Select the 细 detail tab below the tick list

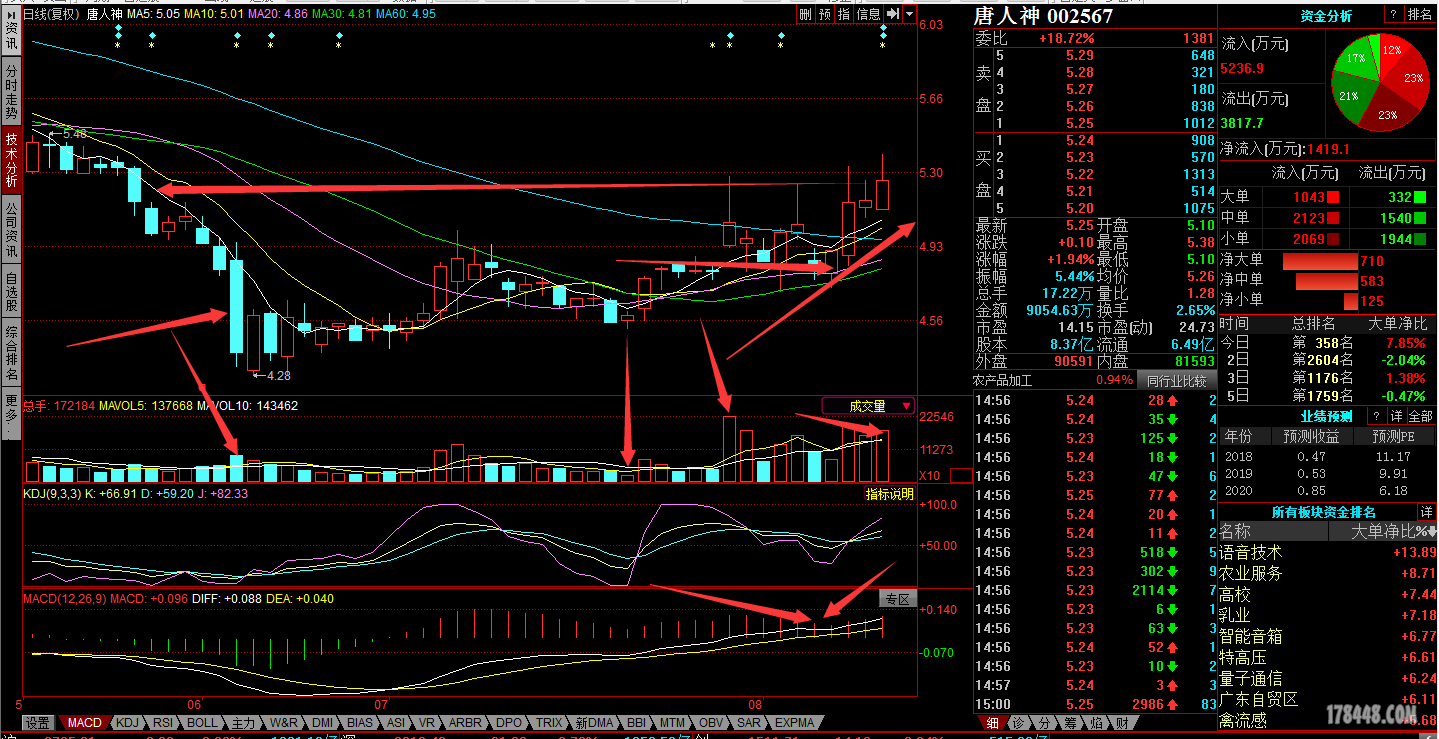coord(992,723)
